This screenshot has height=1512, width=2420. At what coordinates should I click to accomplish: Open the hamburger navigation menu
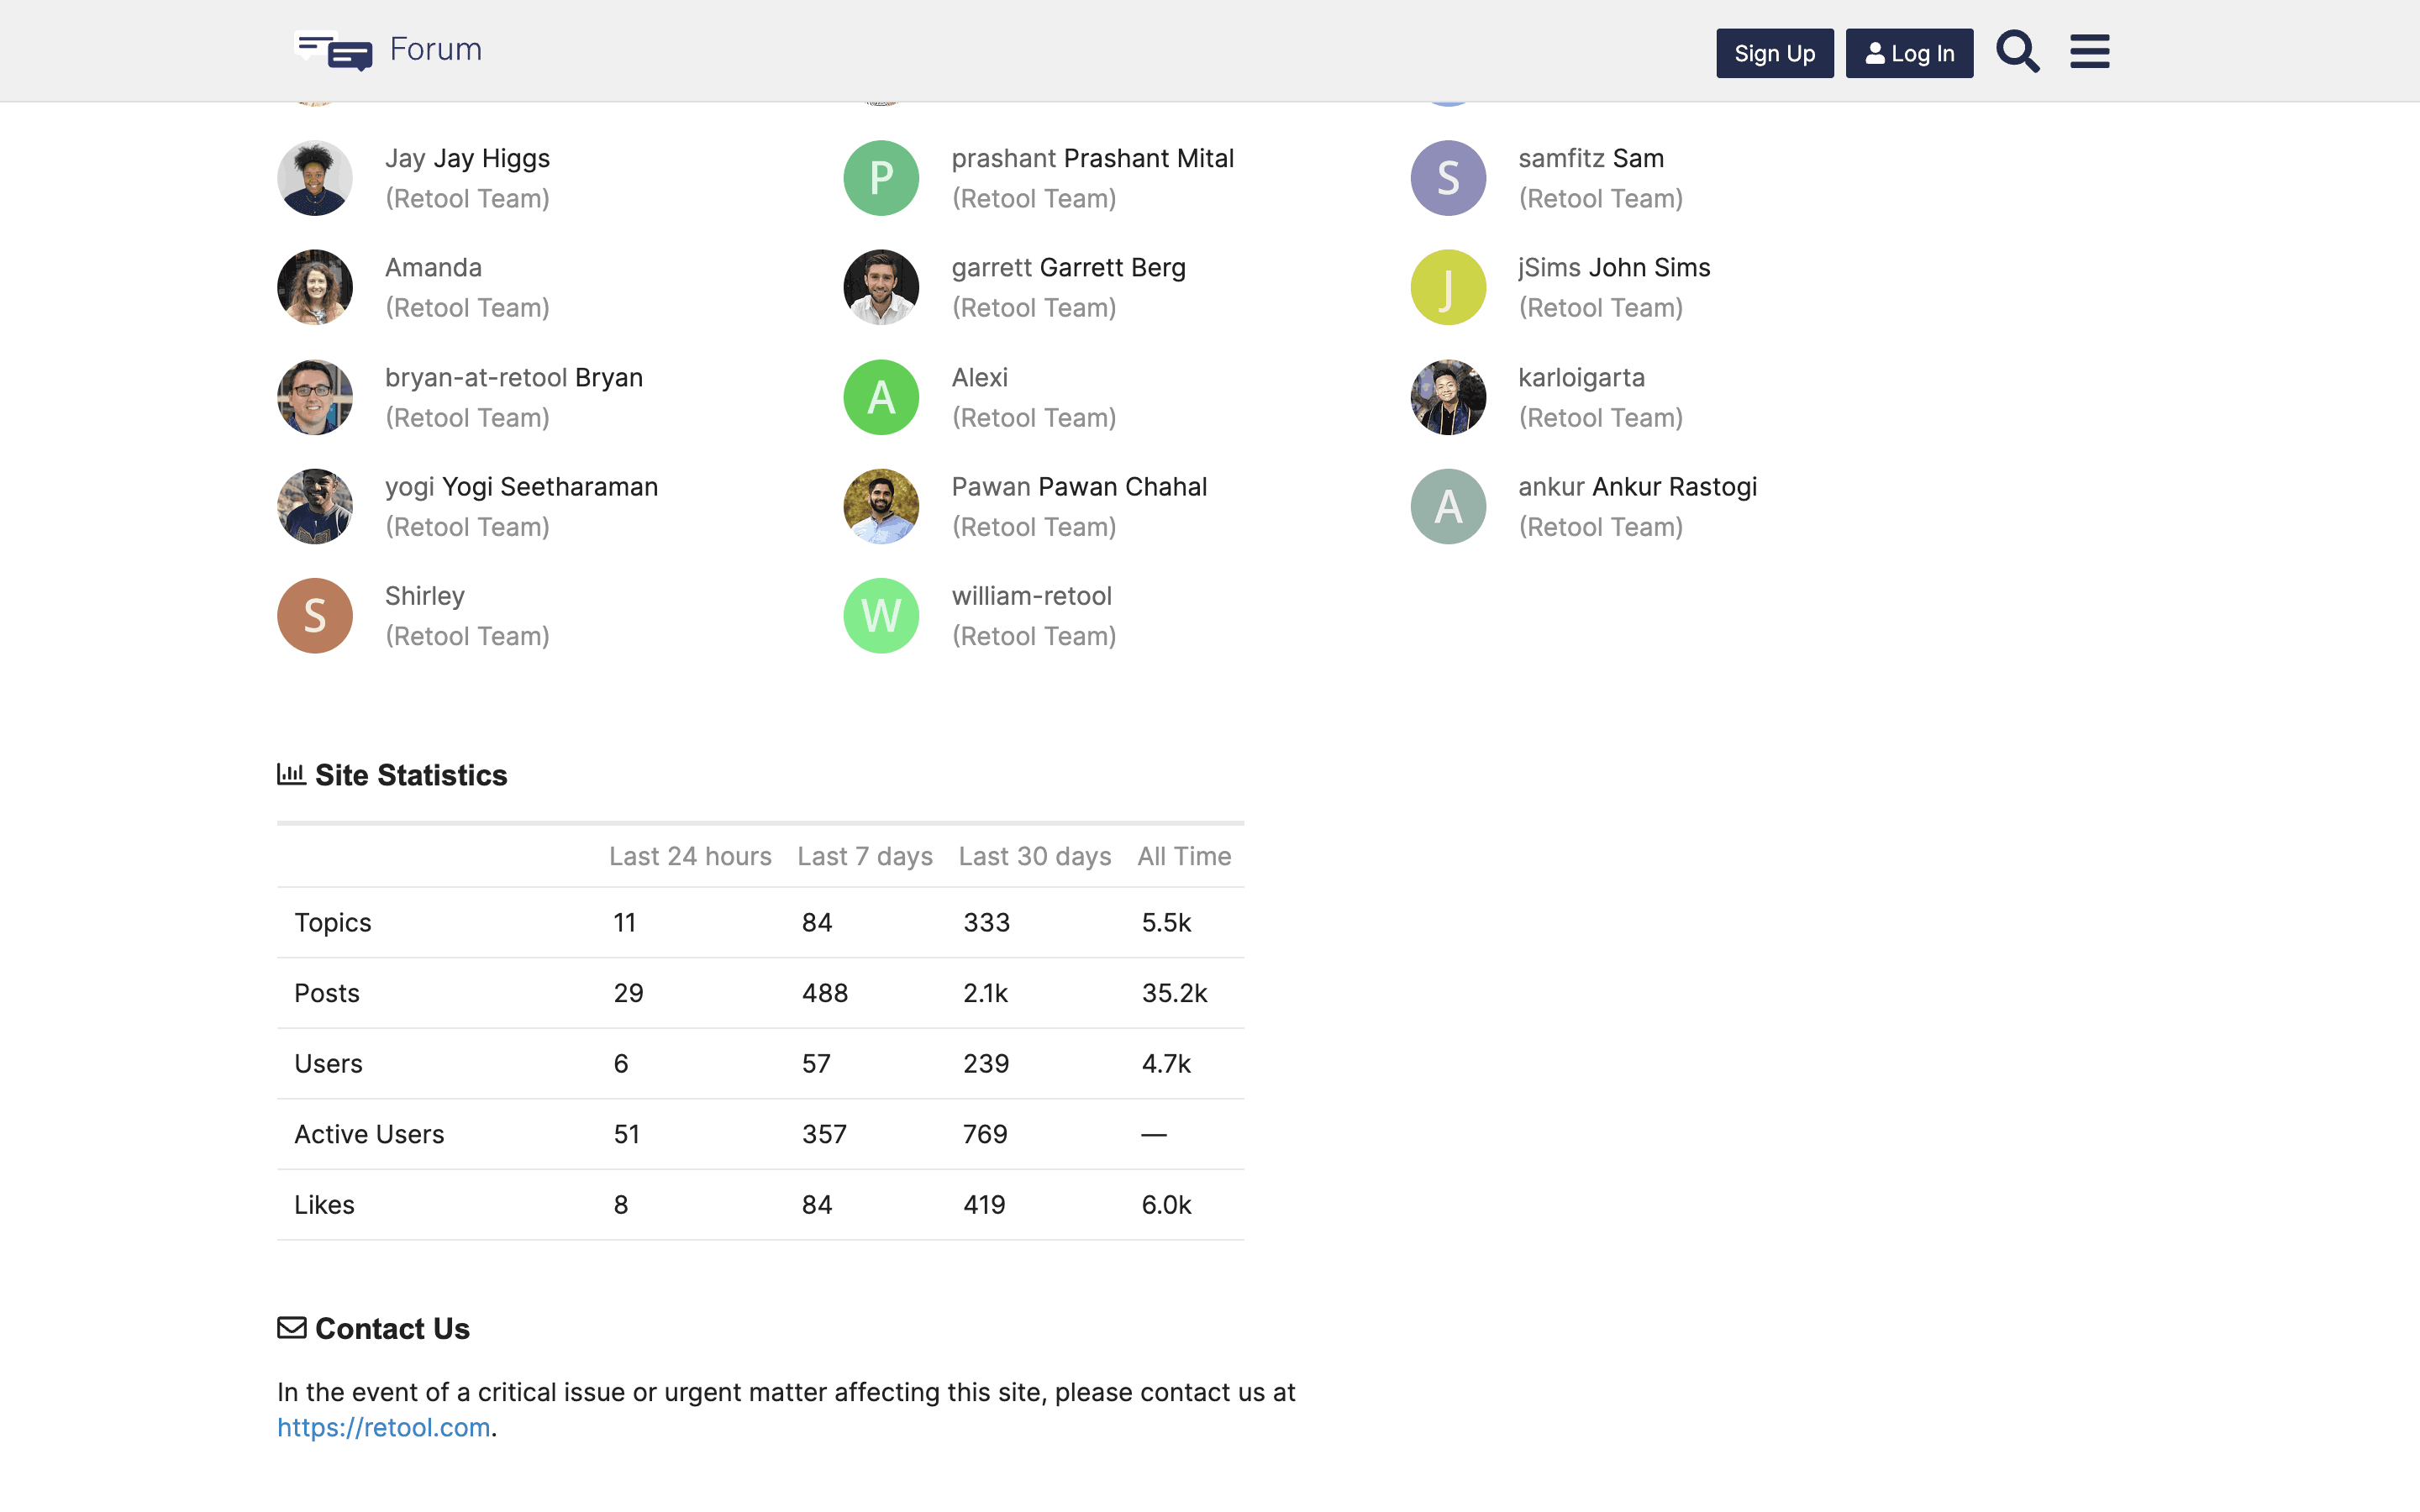[x=2090, y=51]
